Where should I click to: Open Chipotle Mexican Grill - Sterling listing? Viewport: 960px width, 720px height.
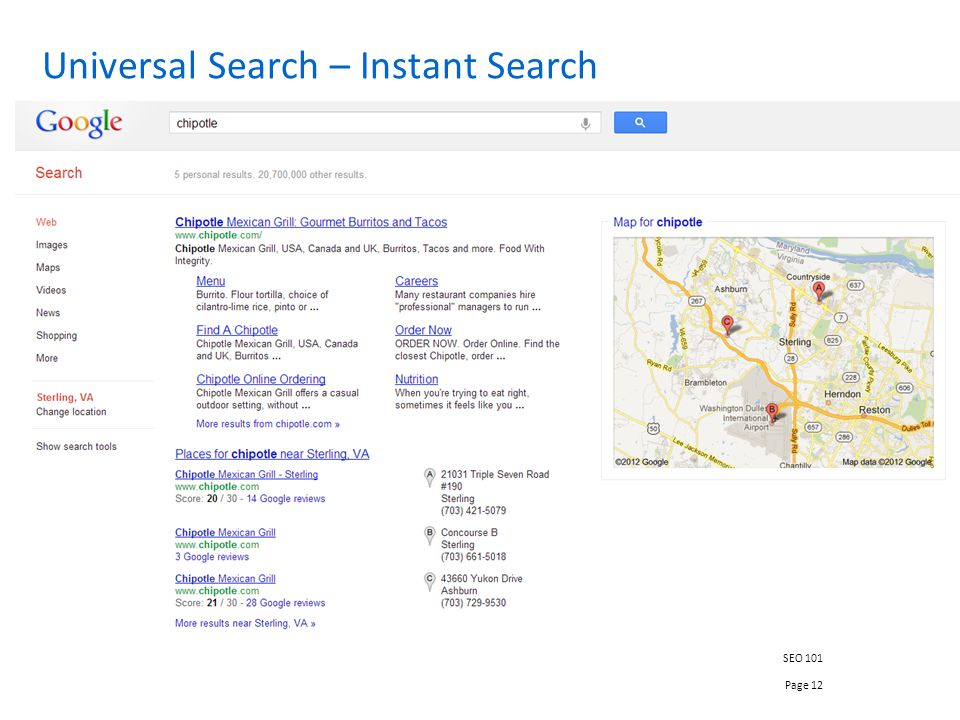pos(246,474)
